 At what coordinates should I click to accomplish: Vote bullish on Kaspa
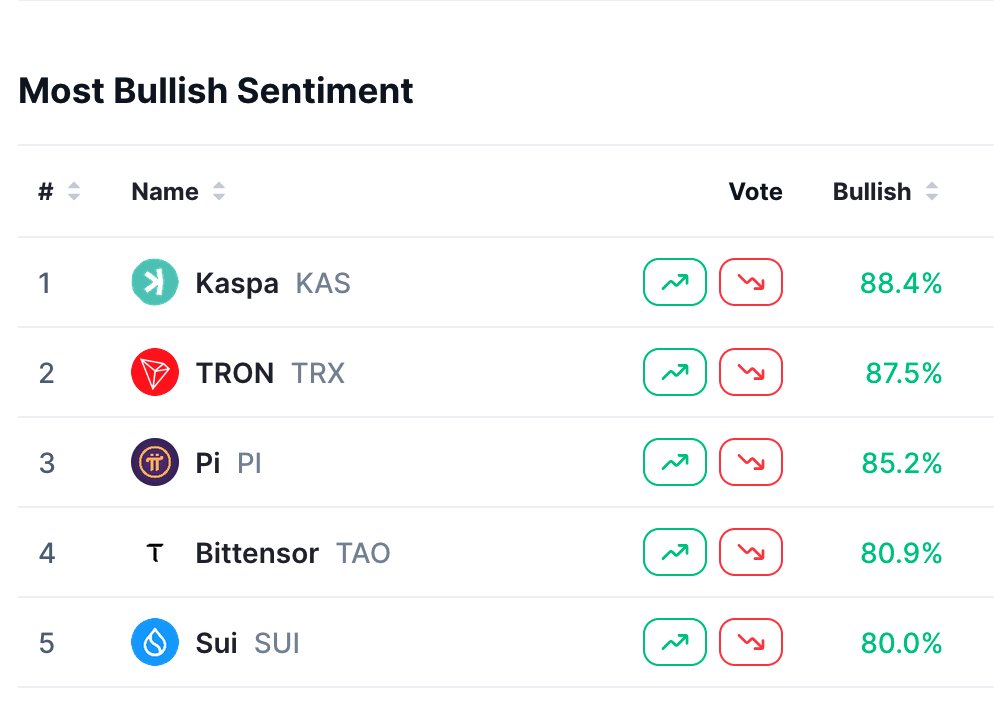click(x=675, y=283)
